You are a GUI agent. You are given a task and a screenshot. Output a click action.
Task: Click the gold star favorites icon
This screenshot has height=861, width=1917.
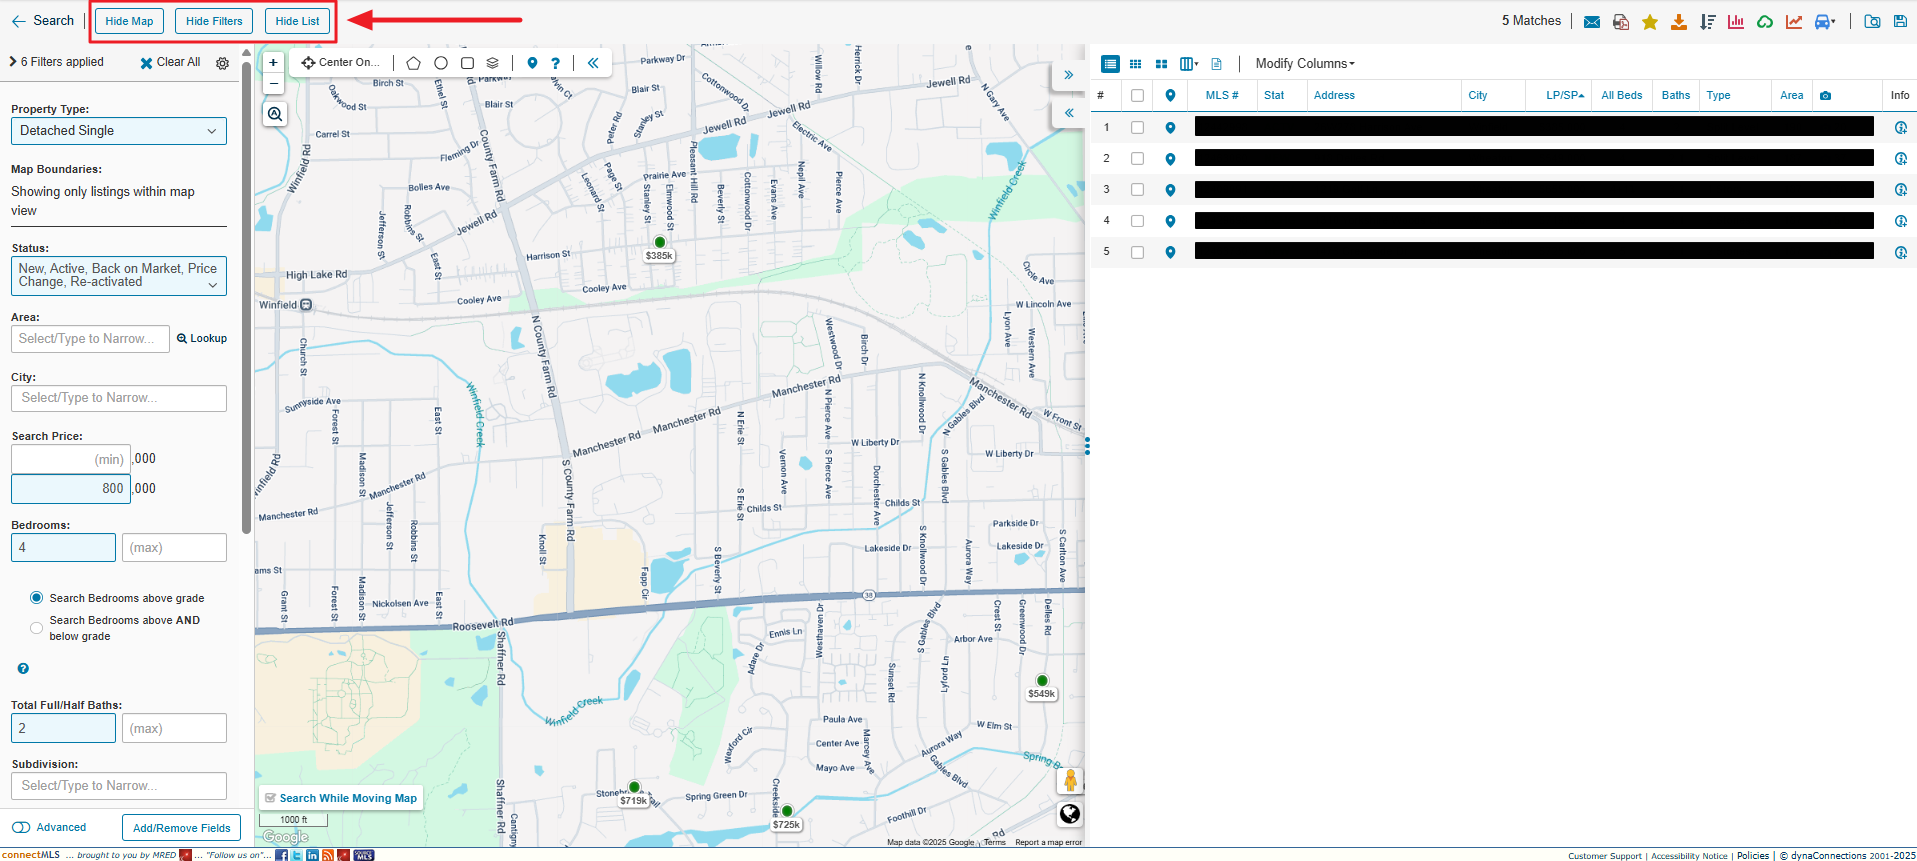coord(1650,21)
